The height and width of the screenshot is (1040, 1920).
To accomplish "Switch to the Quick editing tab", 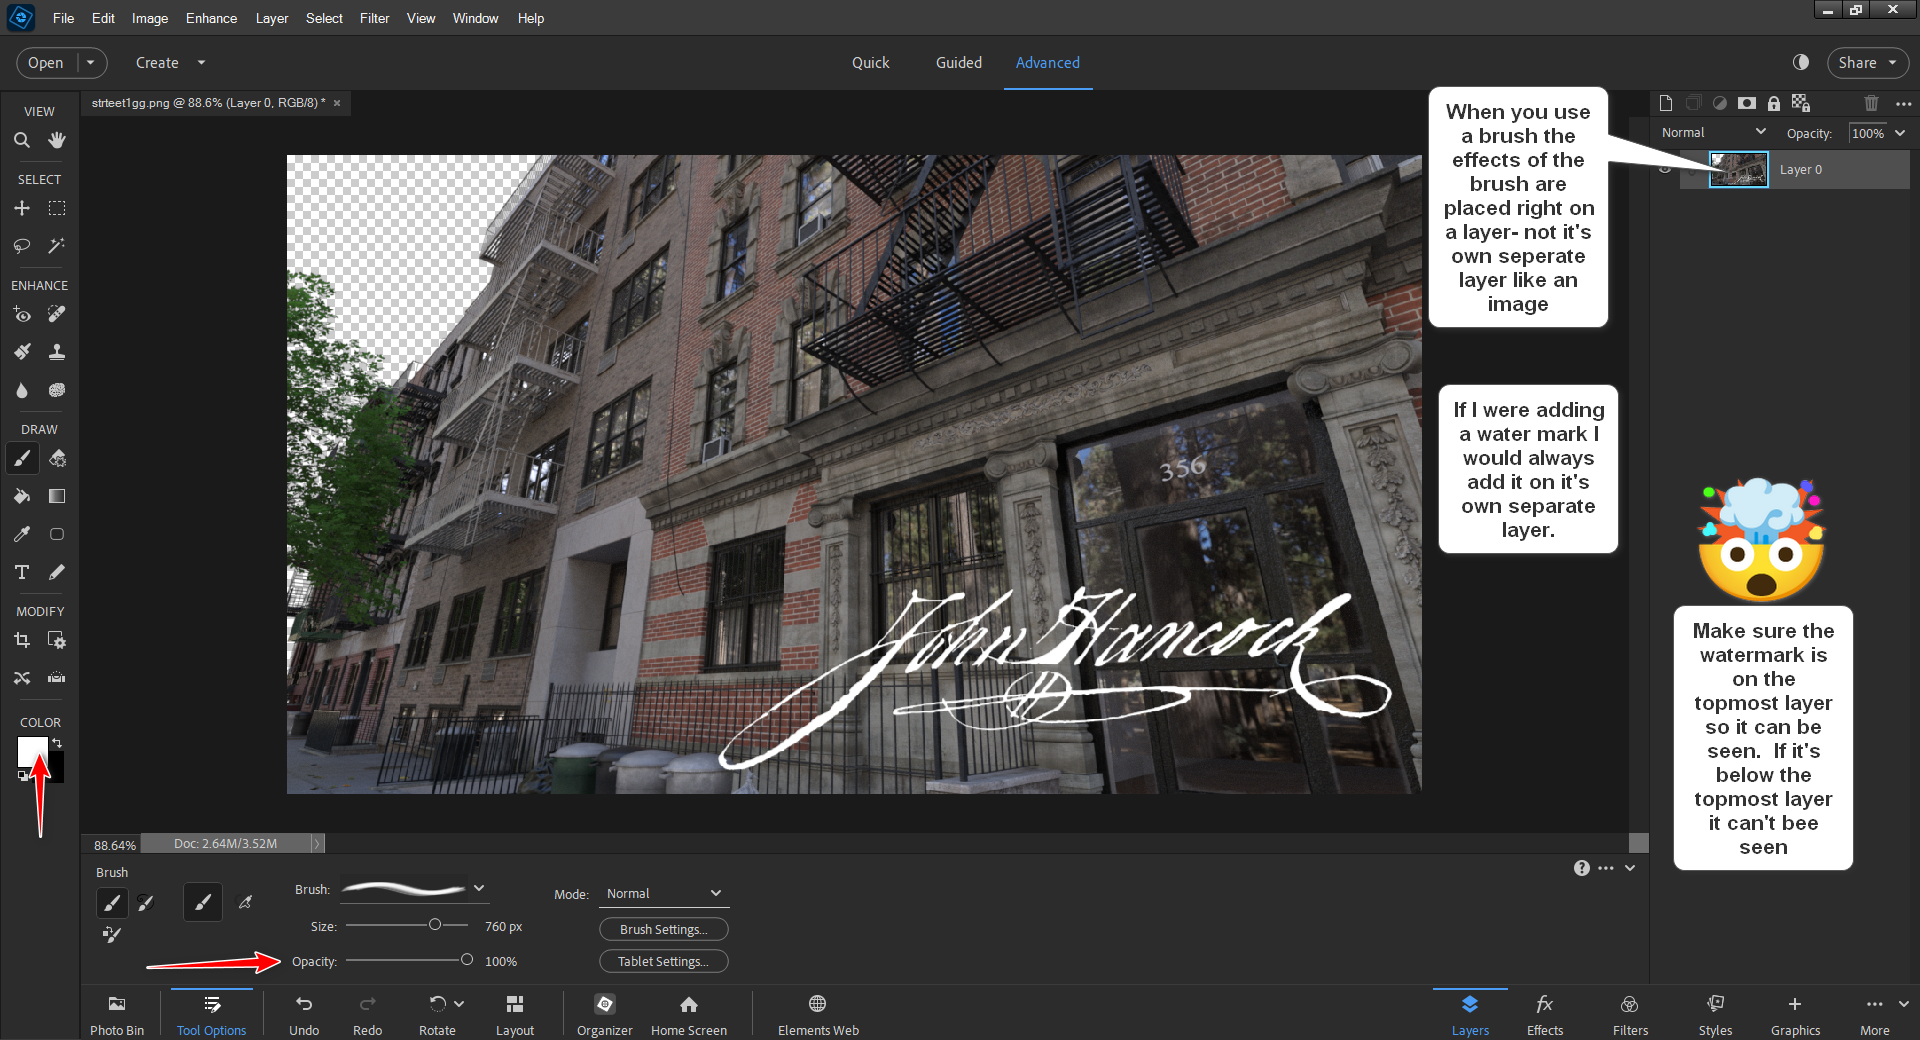I will pyautogui.click(x=870, y=62).
